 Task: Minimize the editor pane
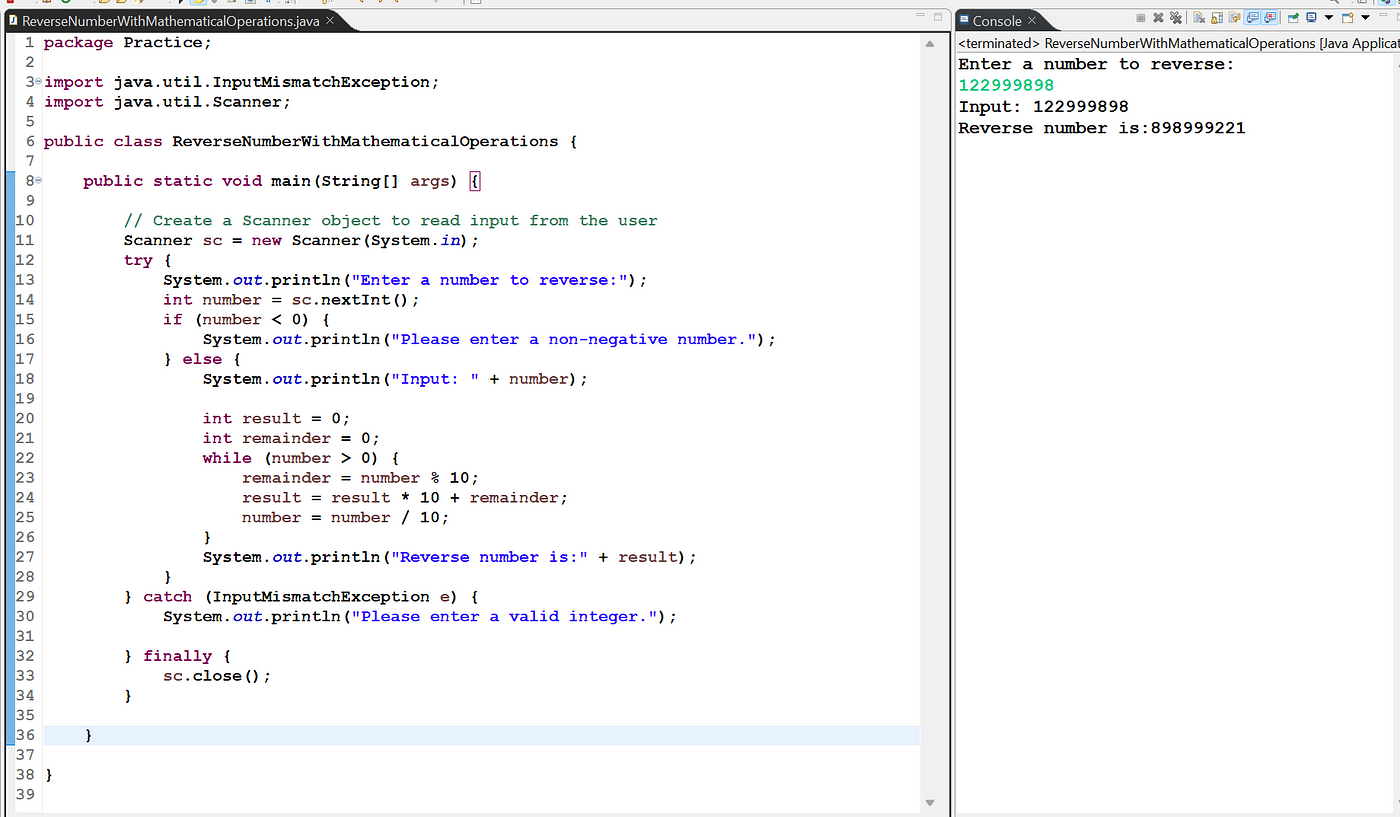click(921, 17)
